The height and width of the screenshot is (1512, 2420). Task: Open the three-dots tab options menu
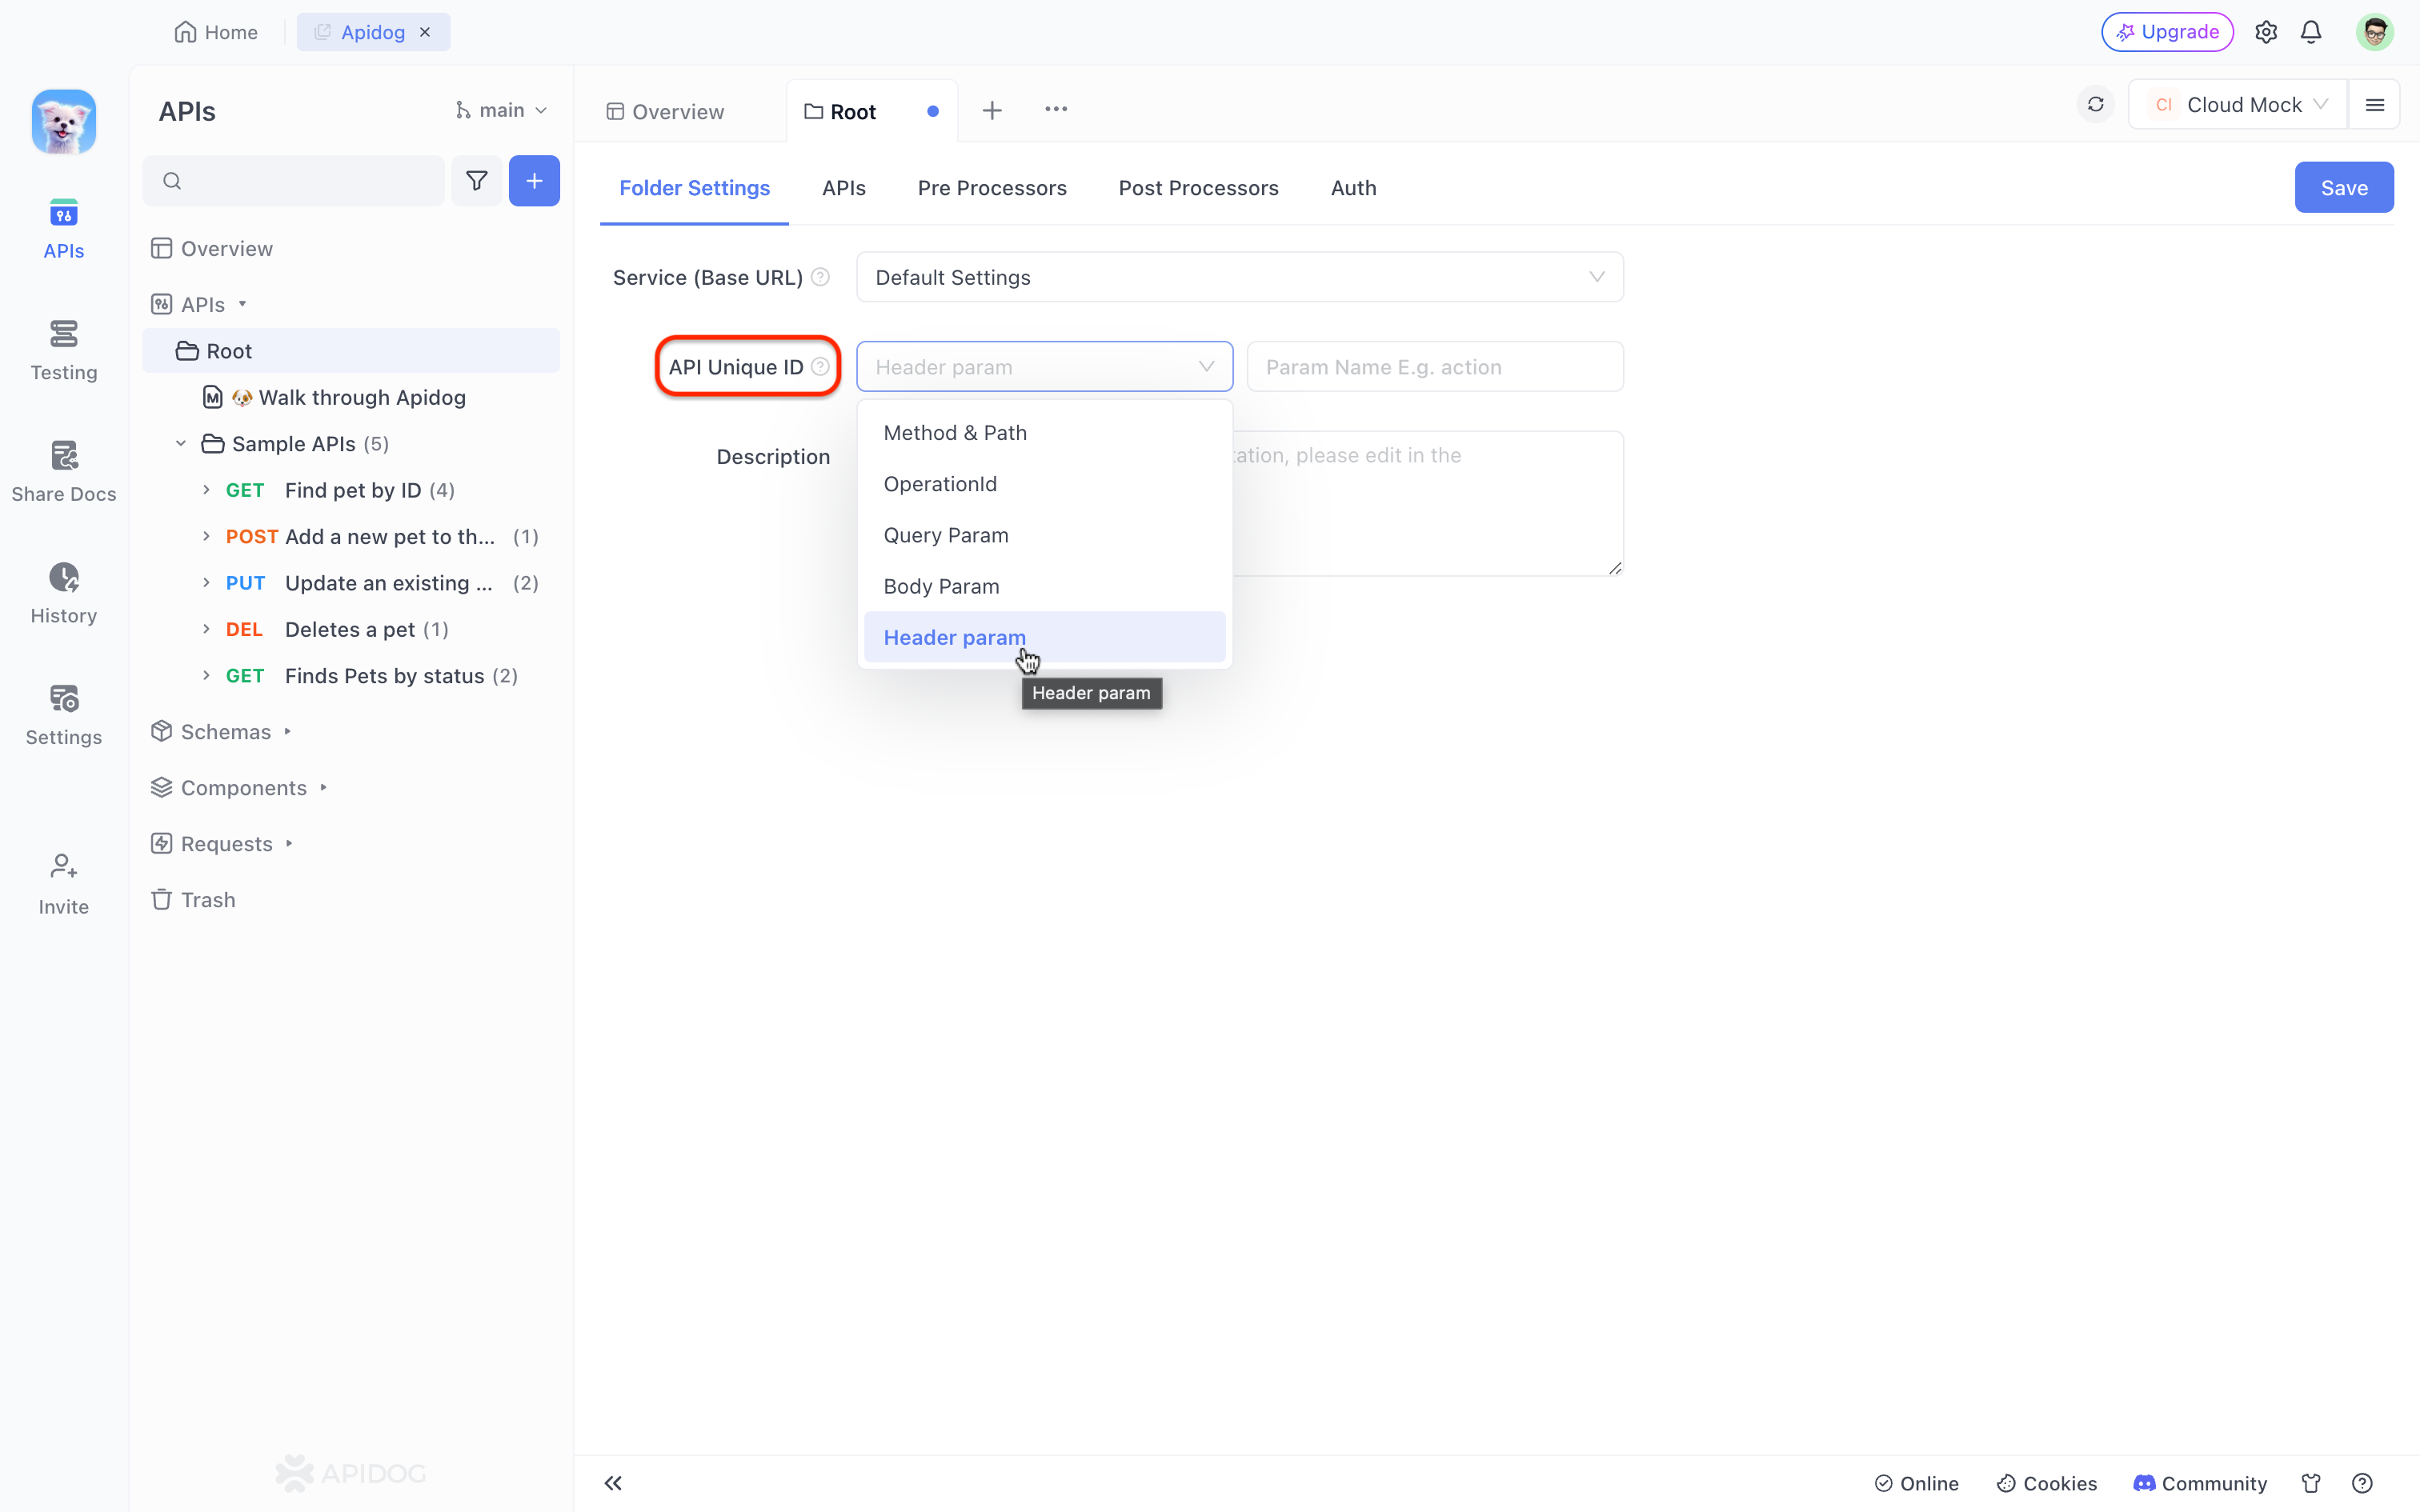point(1056,109)
